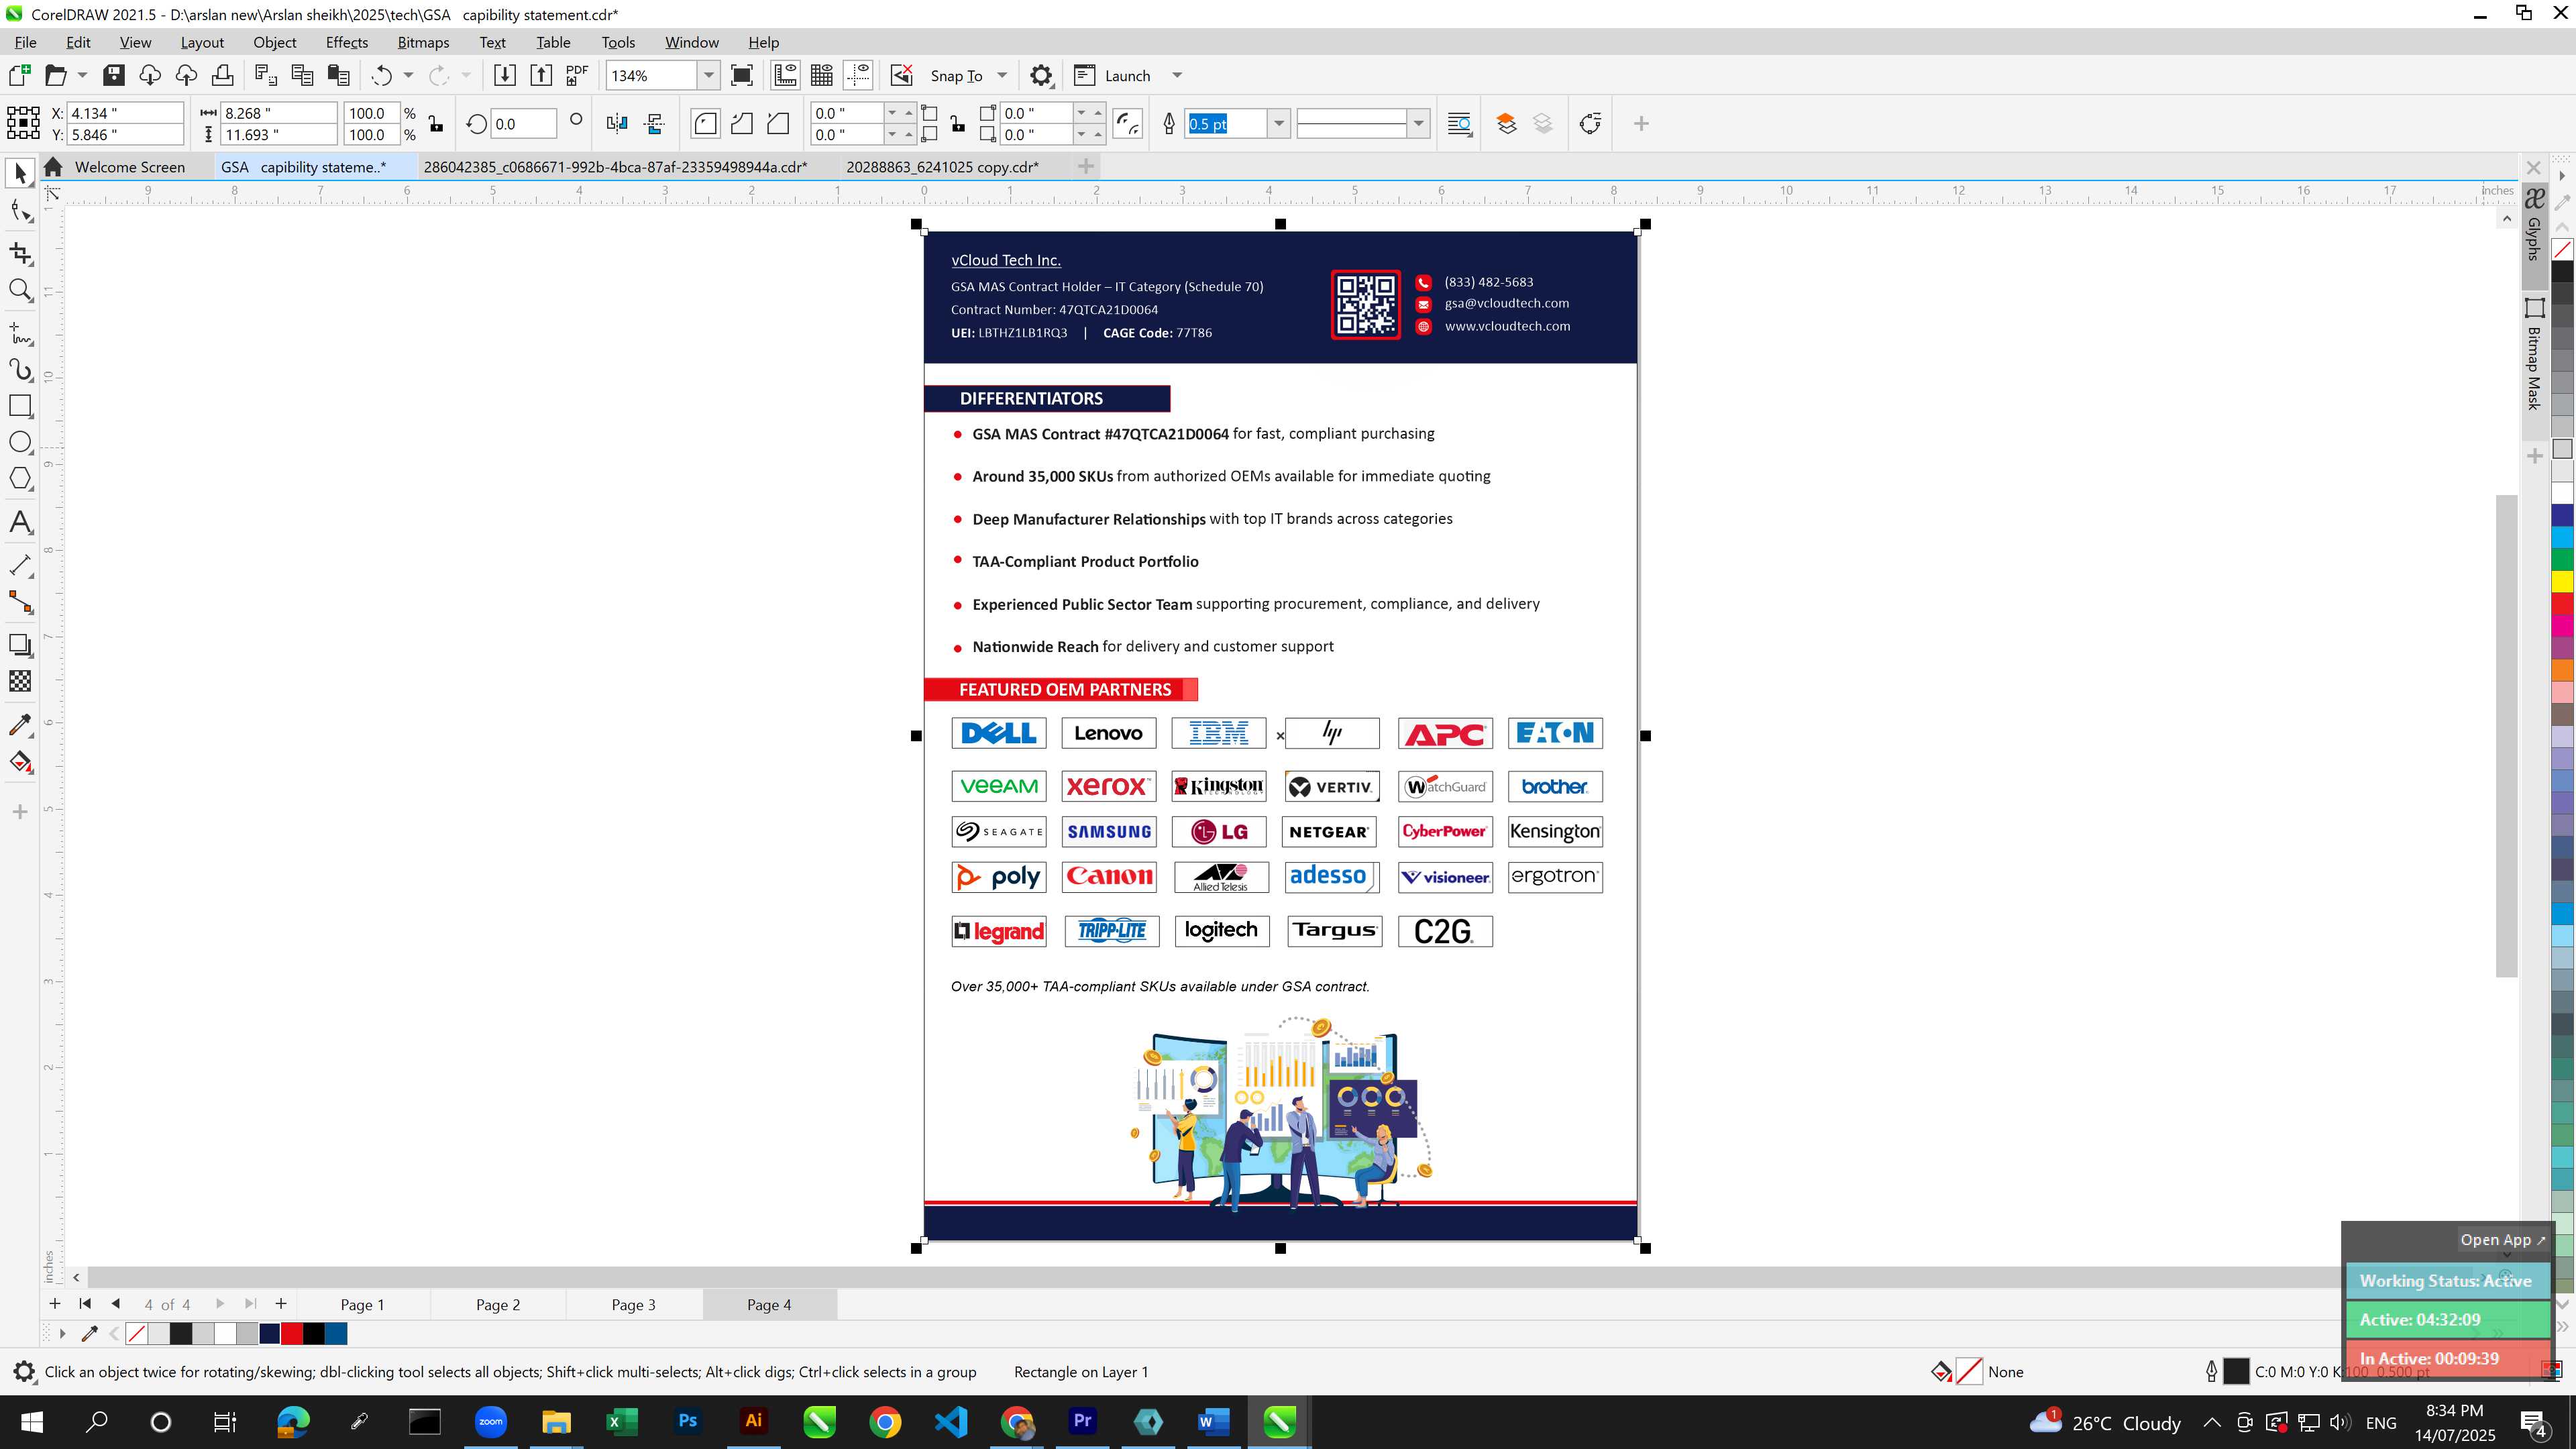Open the Options gear icon
The width and height of the screenshot is (2576, 1449).
1041,76
